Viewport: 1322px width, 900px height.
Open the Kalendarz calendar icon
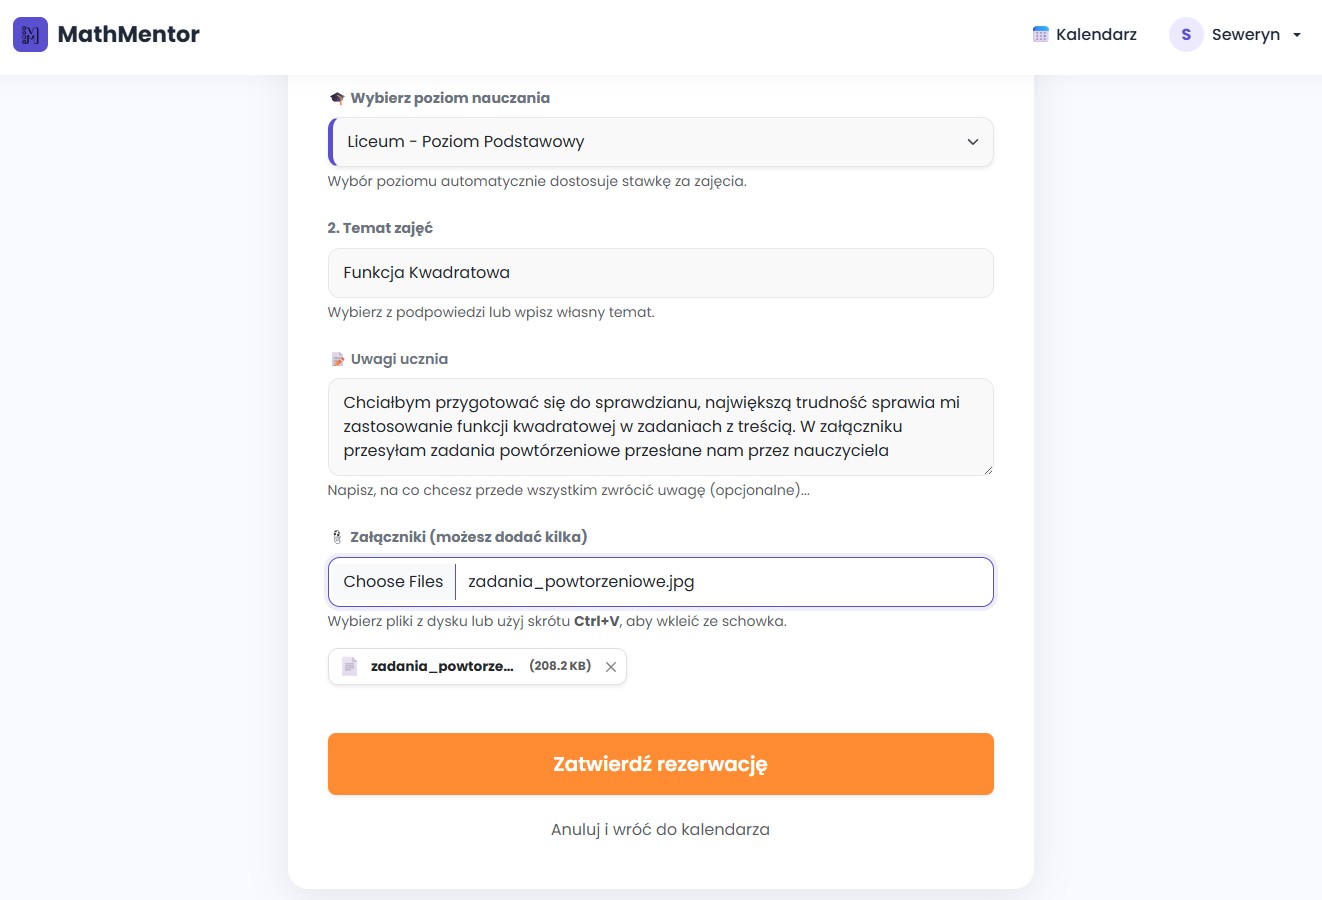pos(1040,34)
